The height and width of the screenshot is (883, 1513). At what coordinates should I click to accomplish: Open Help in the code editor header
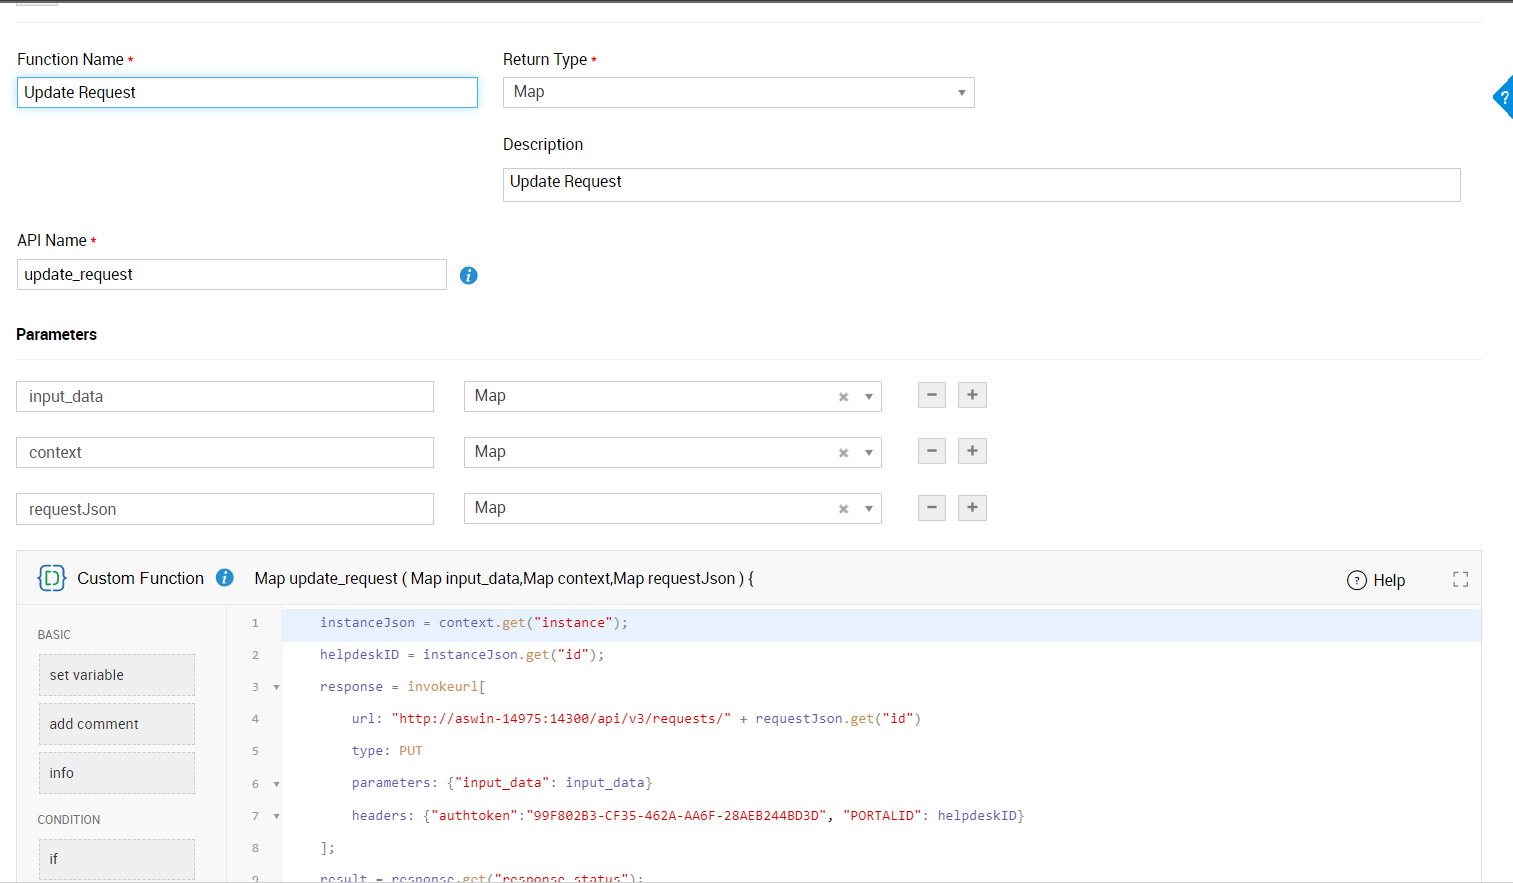coord(1376,580)
